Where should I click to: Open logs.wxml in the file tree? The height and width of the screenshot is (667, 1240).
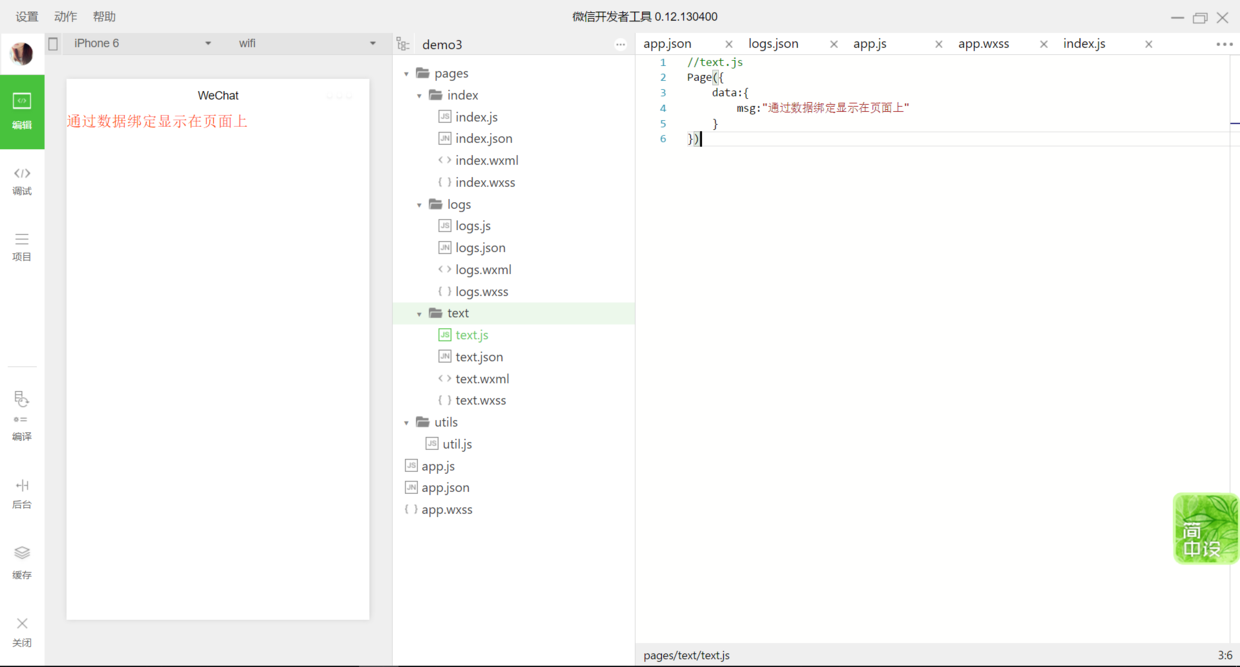click(x=483, y=270)
